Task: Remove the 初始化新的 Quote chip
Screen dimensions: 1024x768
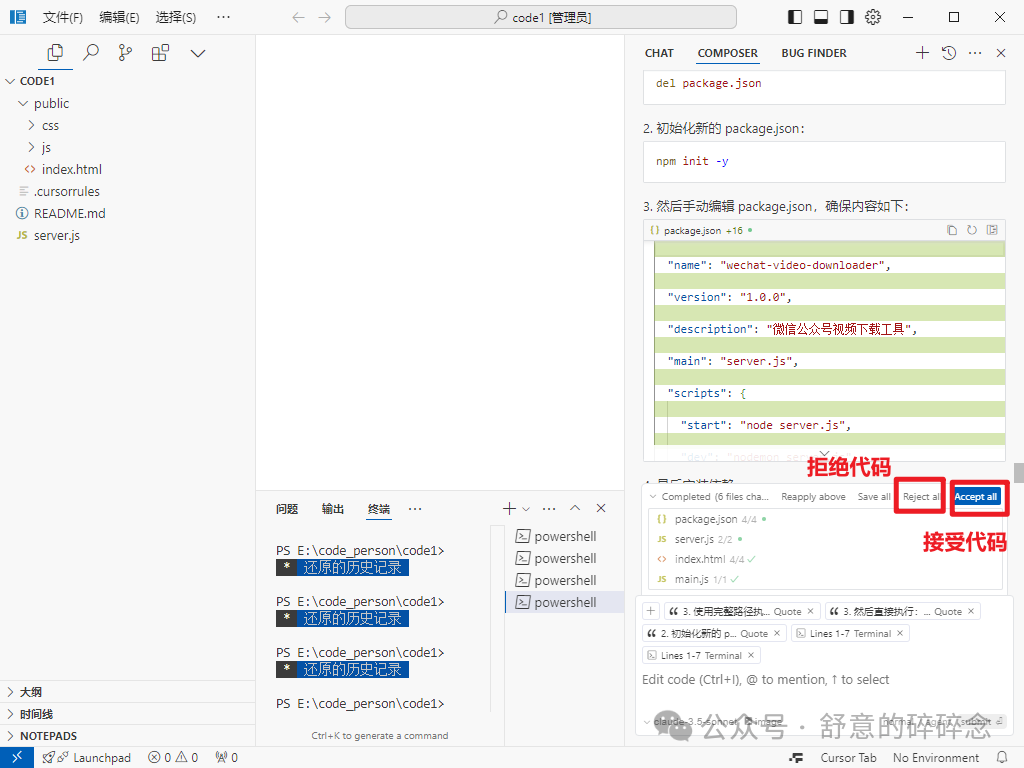Action: click(x=777, y=633)
